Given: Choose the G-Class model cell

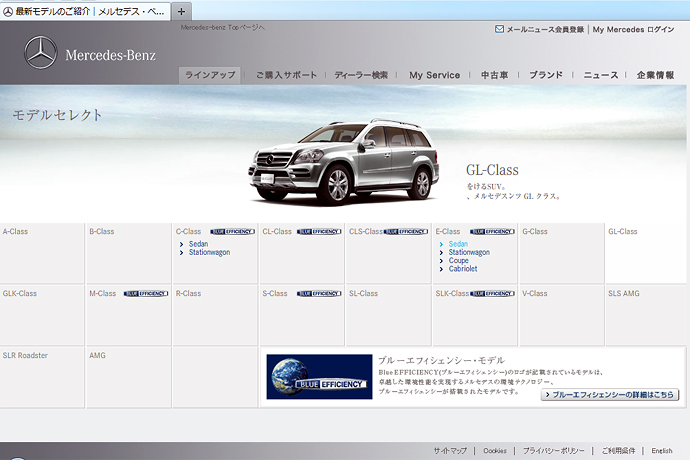Looking at the screenshot, I should [x=562, y=253].
